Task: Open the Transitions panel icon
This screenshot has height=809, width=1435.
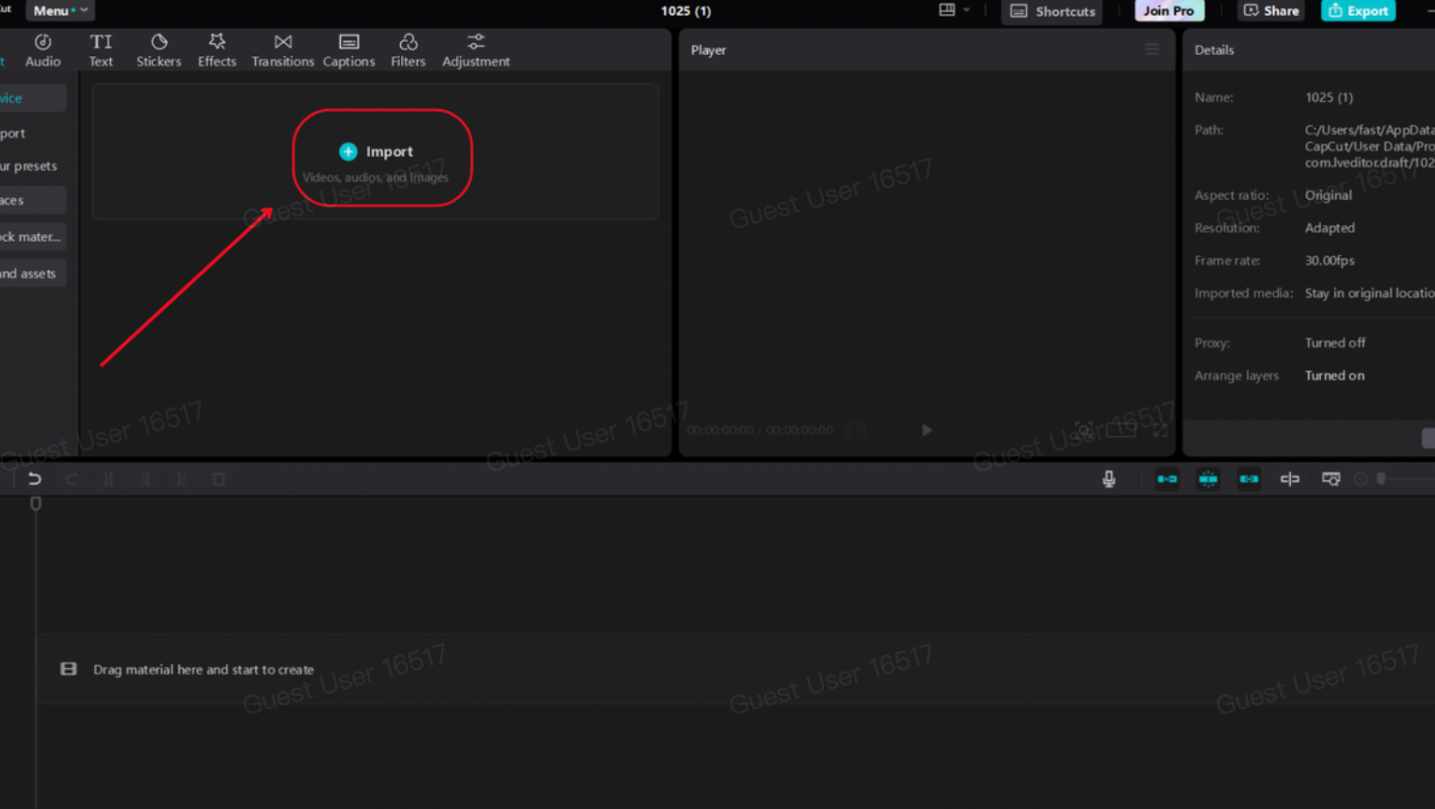Action: [x=283, y=50]
